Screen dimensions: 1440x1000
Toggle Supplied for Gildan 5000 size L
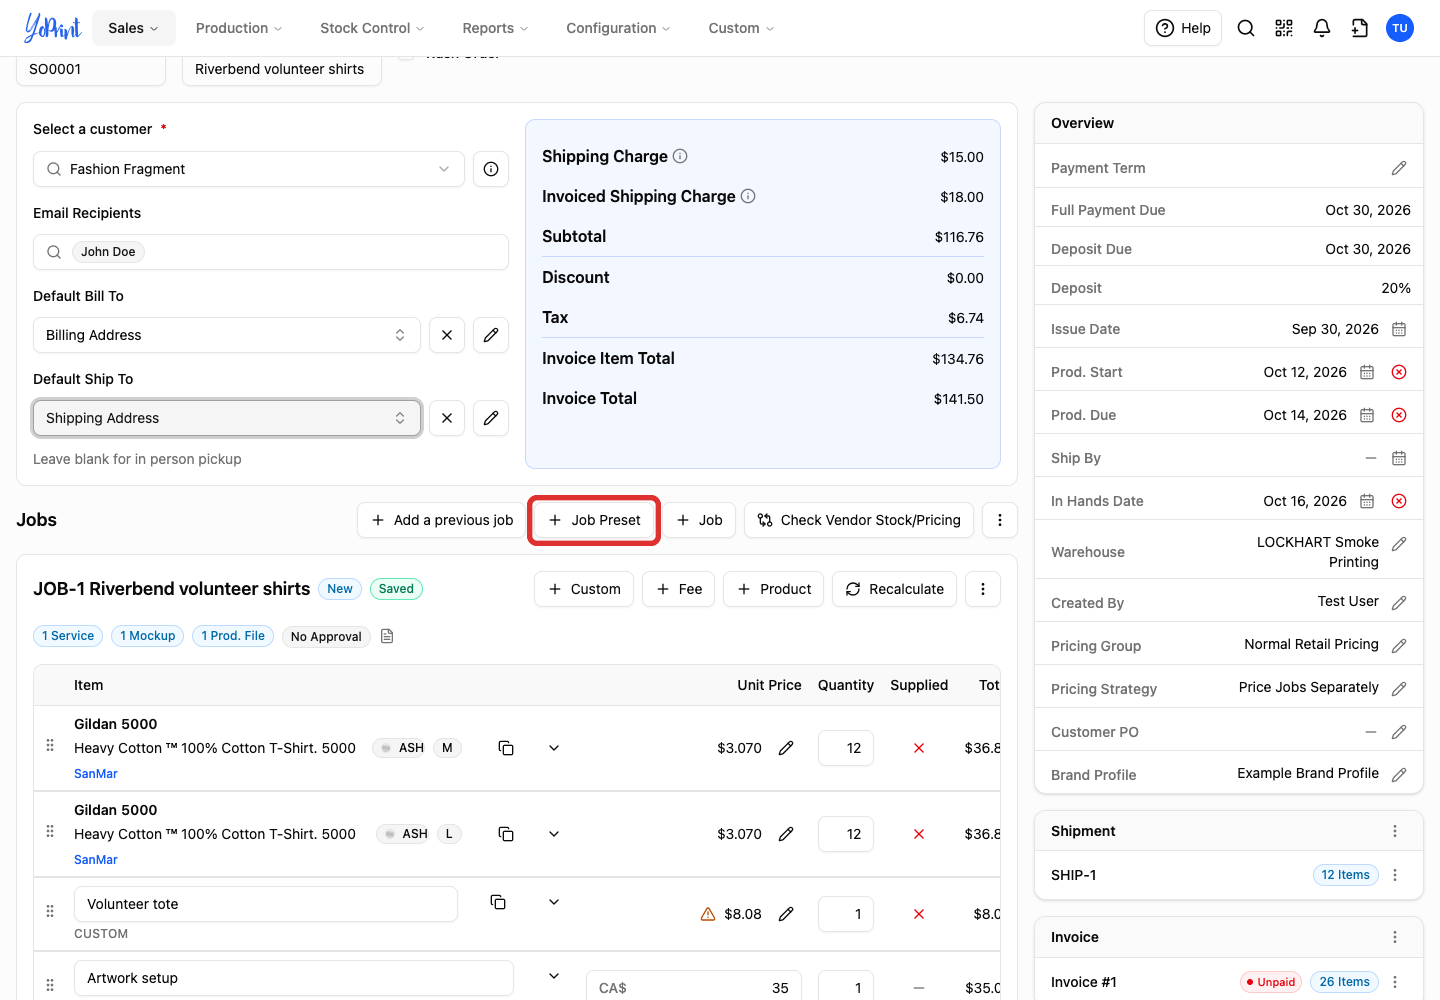coord(919,834)
